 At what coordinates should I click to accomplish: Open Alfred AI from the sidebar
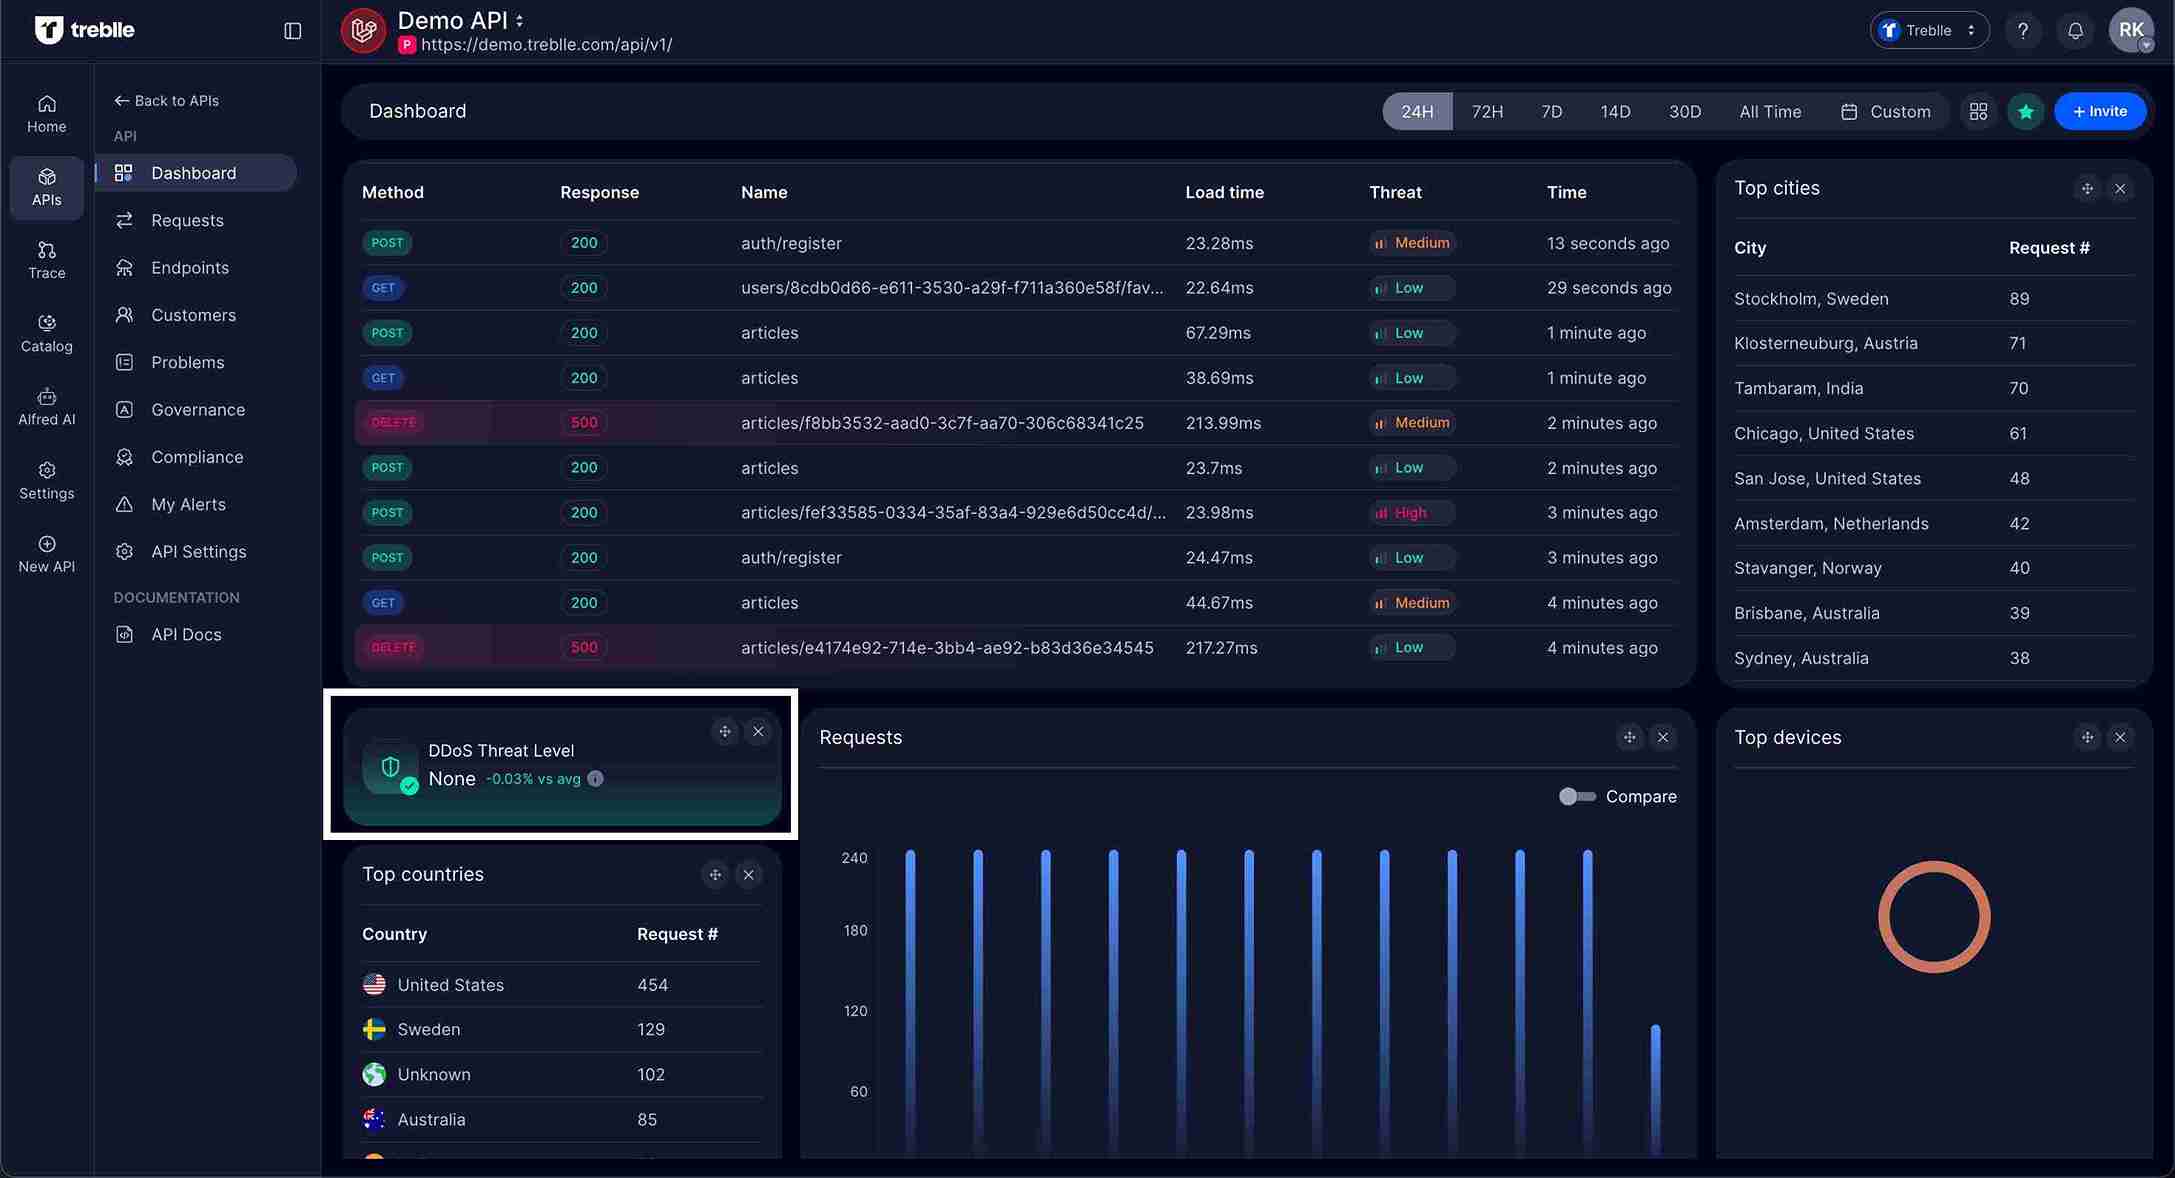pos(46,406)
